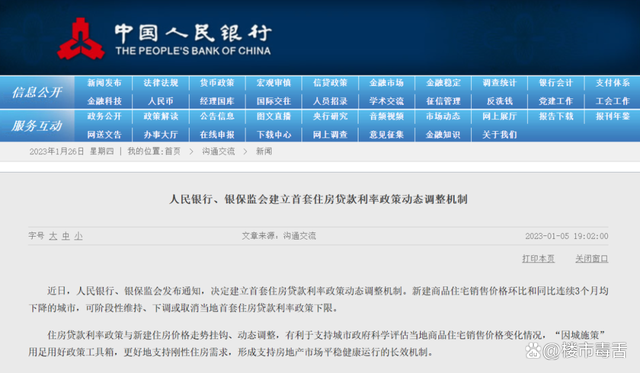Select 法律法规 in navigation bar
Viewport: 640px width, 373px height.
point(161,83)
